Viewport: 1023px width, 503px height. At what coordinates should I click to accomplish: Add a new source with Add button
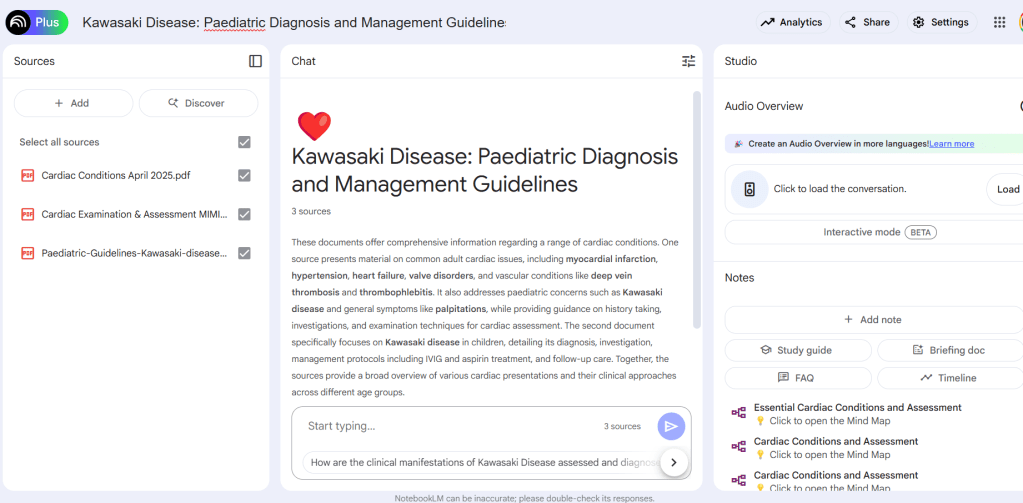tap(73, 103)
